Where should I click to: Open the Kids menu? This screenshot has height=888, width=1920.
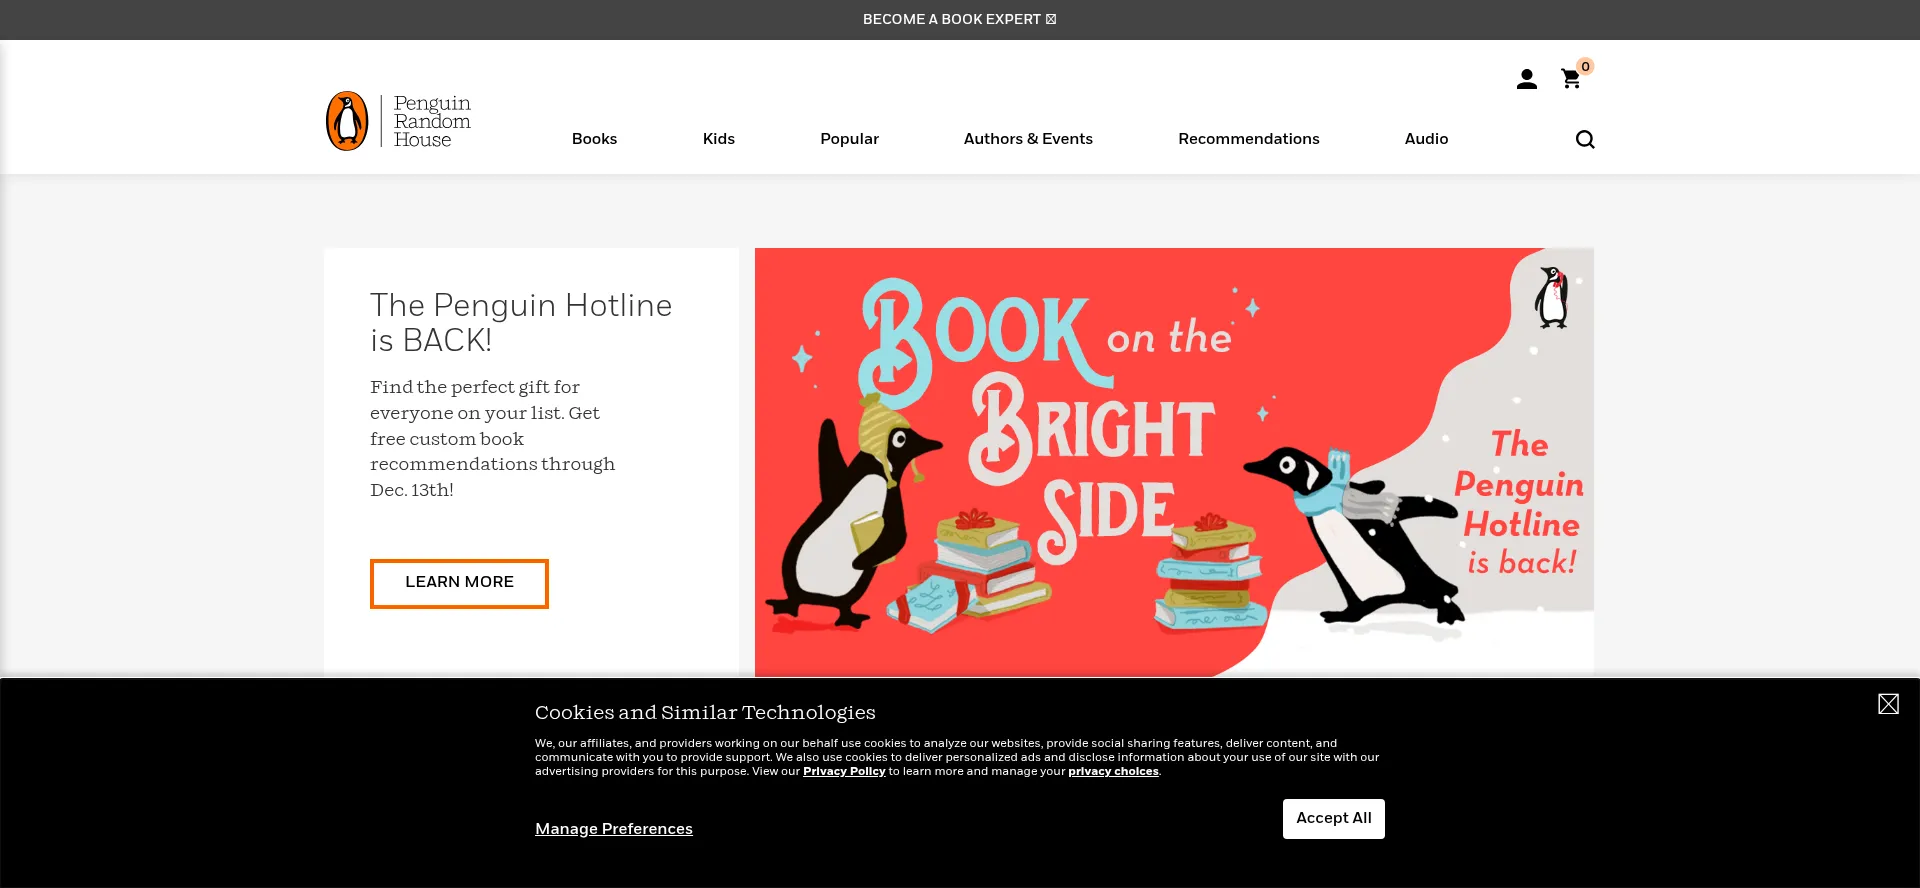coord(718,139)
